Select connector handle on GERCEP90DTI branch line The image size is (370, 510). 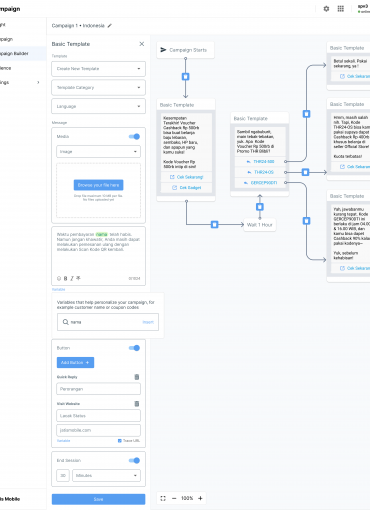[306, 221]
